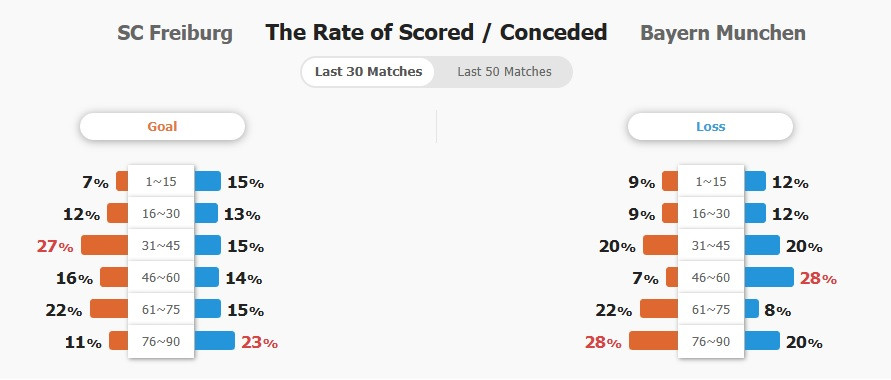Viewport: 891px width, 380px height.
Task: Click the Loss pill button
Action: pos(710,126)
